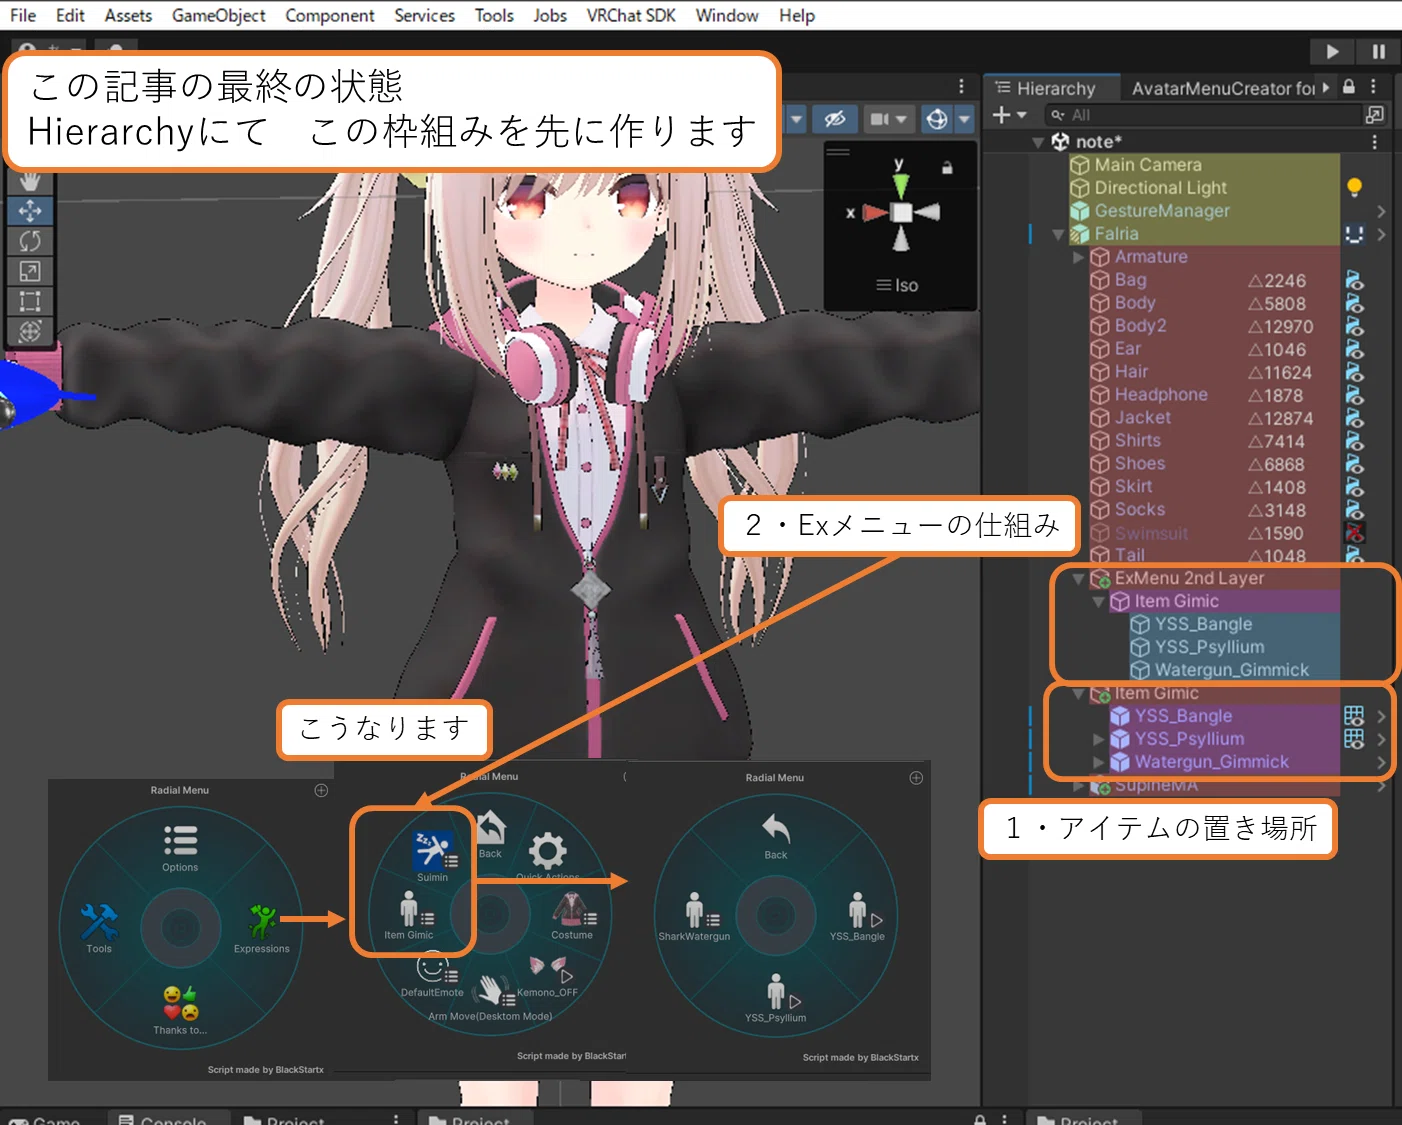Open the note scene options menu

click(1375, 142)
